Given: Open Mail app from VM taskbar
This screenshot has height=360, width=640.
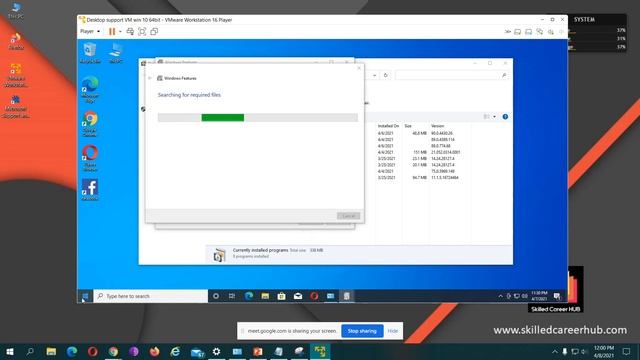Looking at the screenshot, I should point(298,296).
